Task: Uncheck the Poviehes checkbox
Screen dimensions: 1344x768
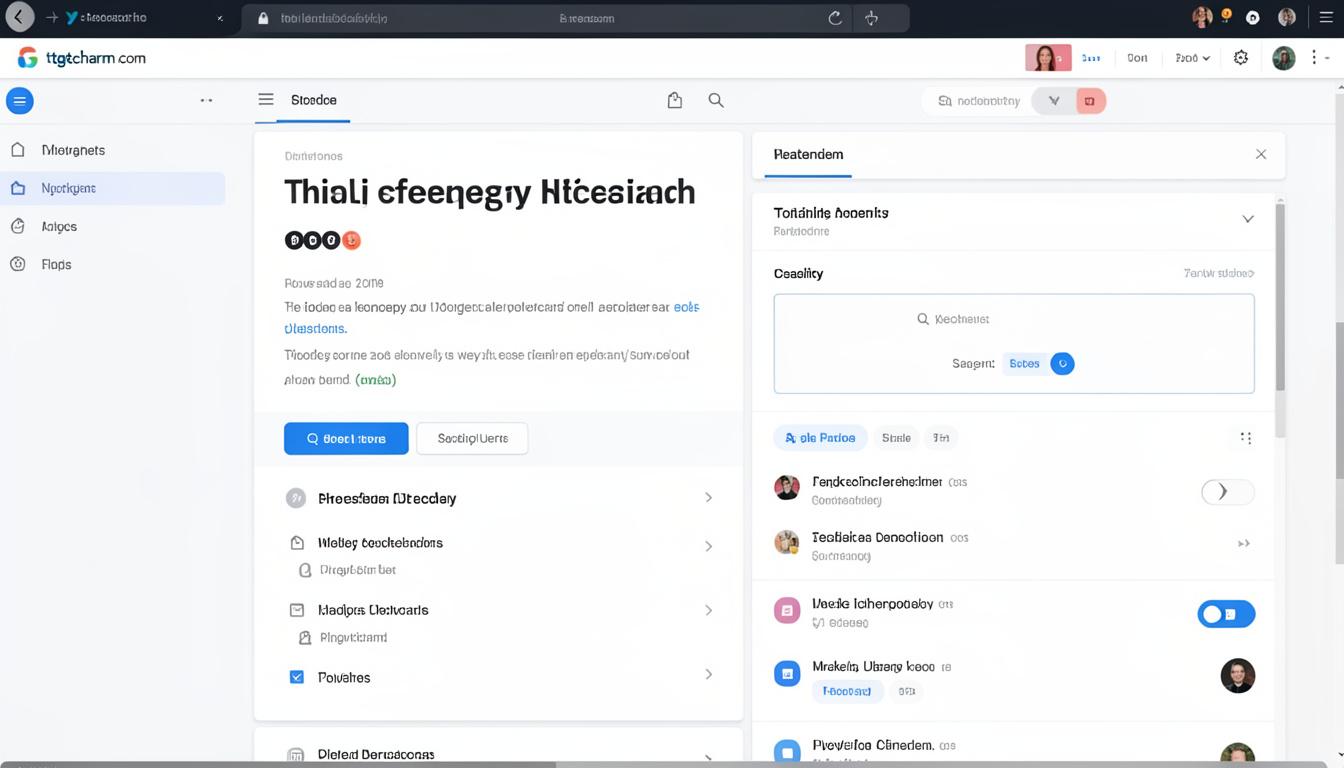Action: (x=297, y=677)
